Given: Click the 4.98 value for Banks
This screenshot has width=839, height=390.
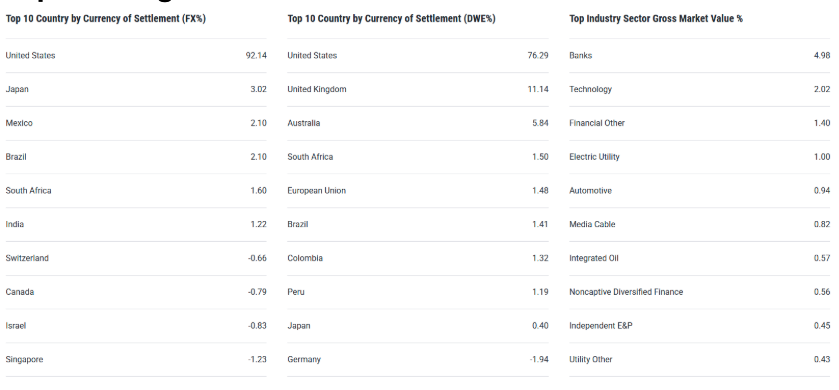Looking at the screenshot, I should [822, 56].
